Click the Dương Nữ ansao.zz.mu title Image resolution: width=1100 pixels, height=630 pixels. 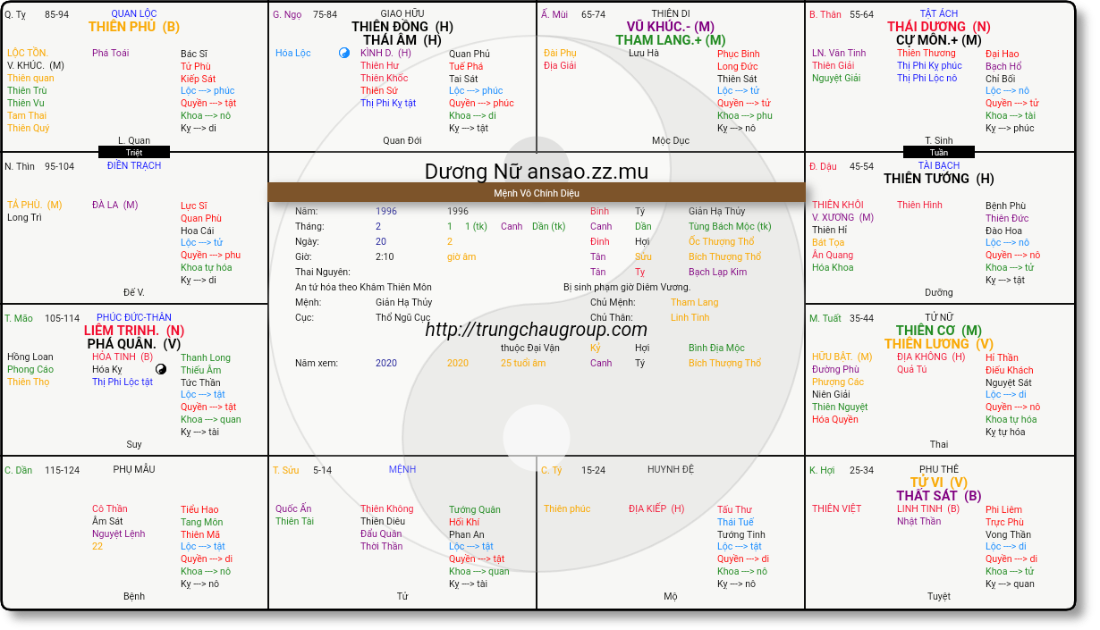tap(536, 171)
